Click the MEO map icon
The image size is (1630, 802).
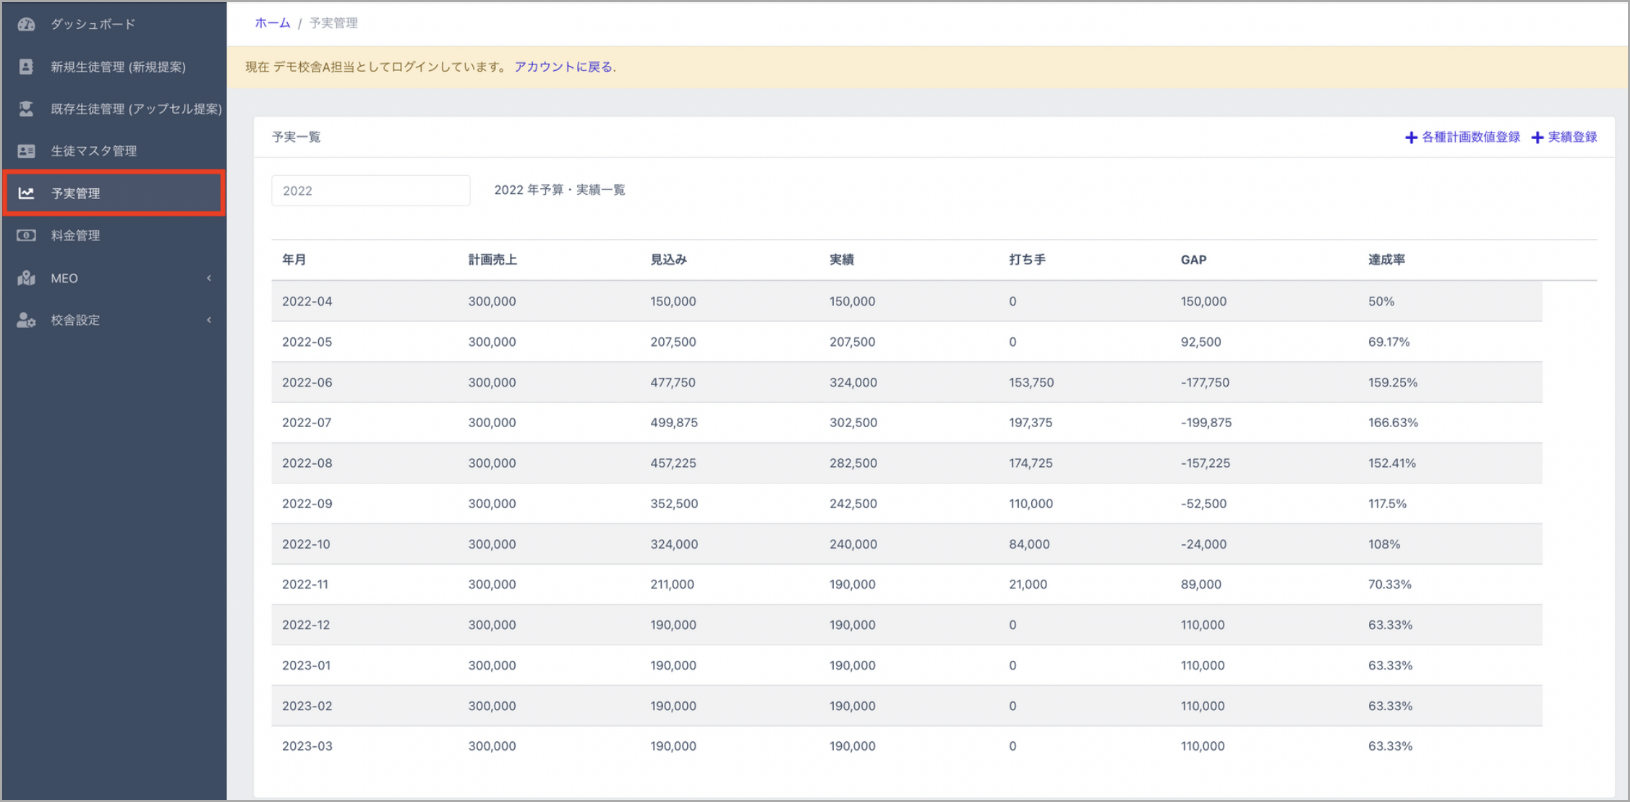(26, 278)
